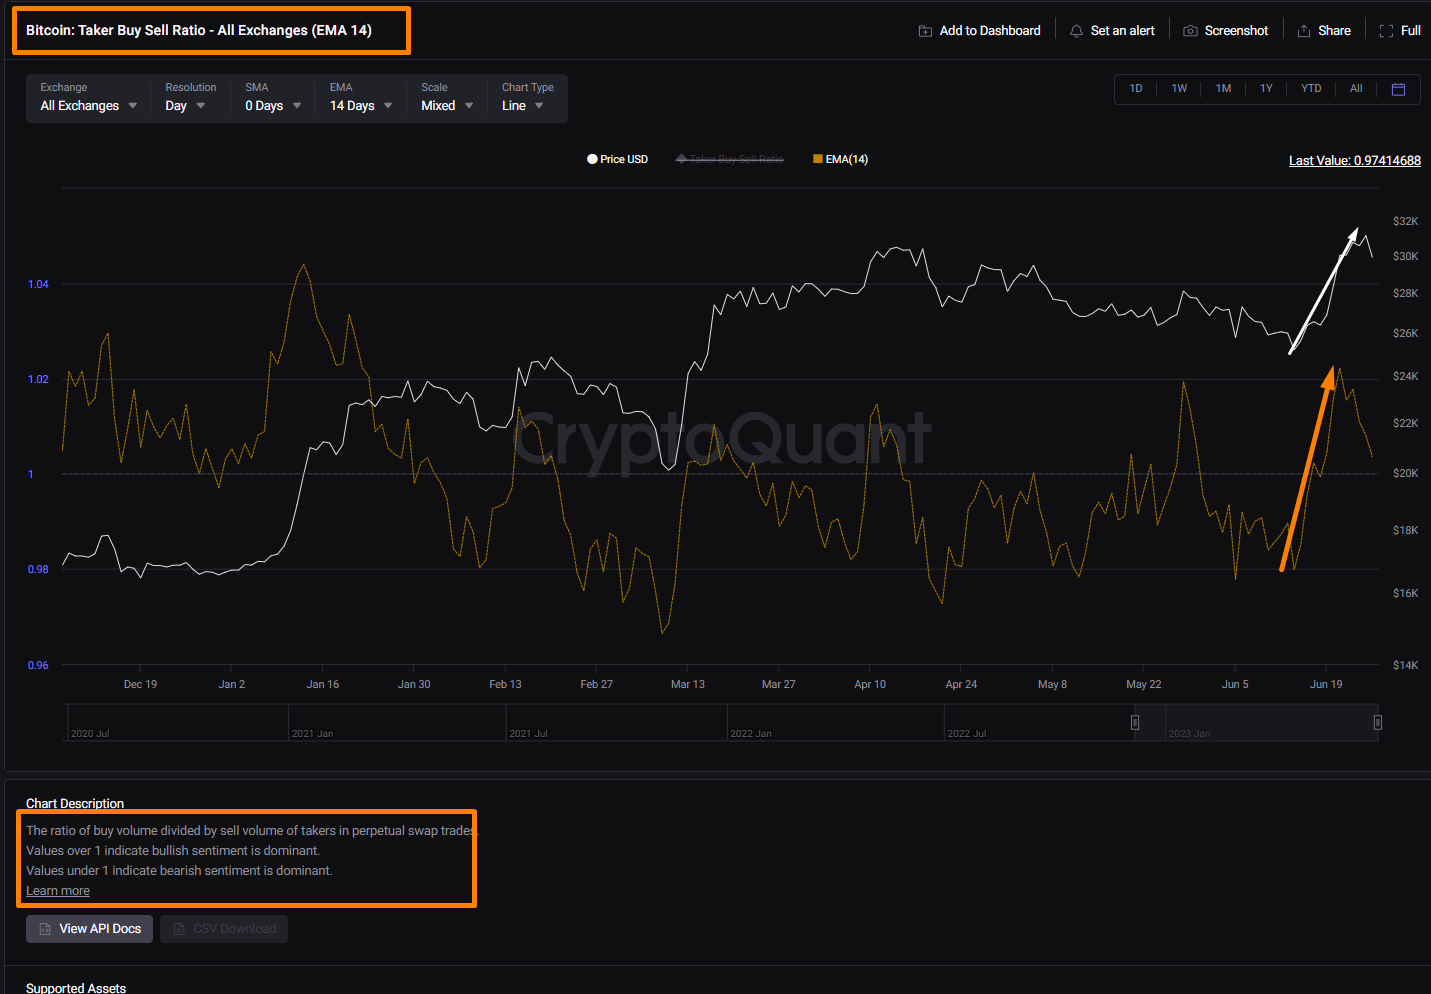Click the Share label
1431x994 pixels.
(1334, 31)
